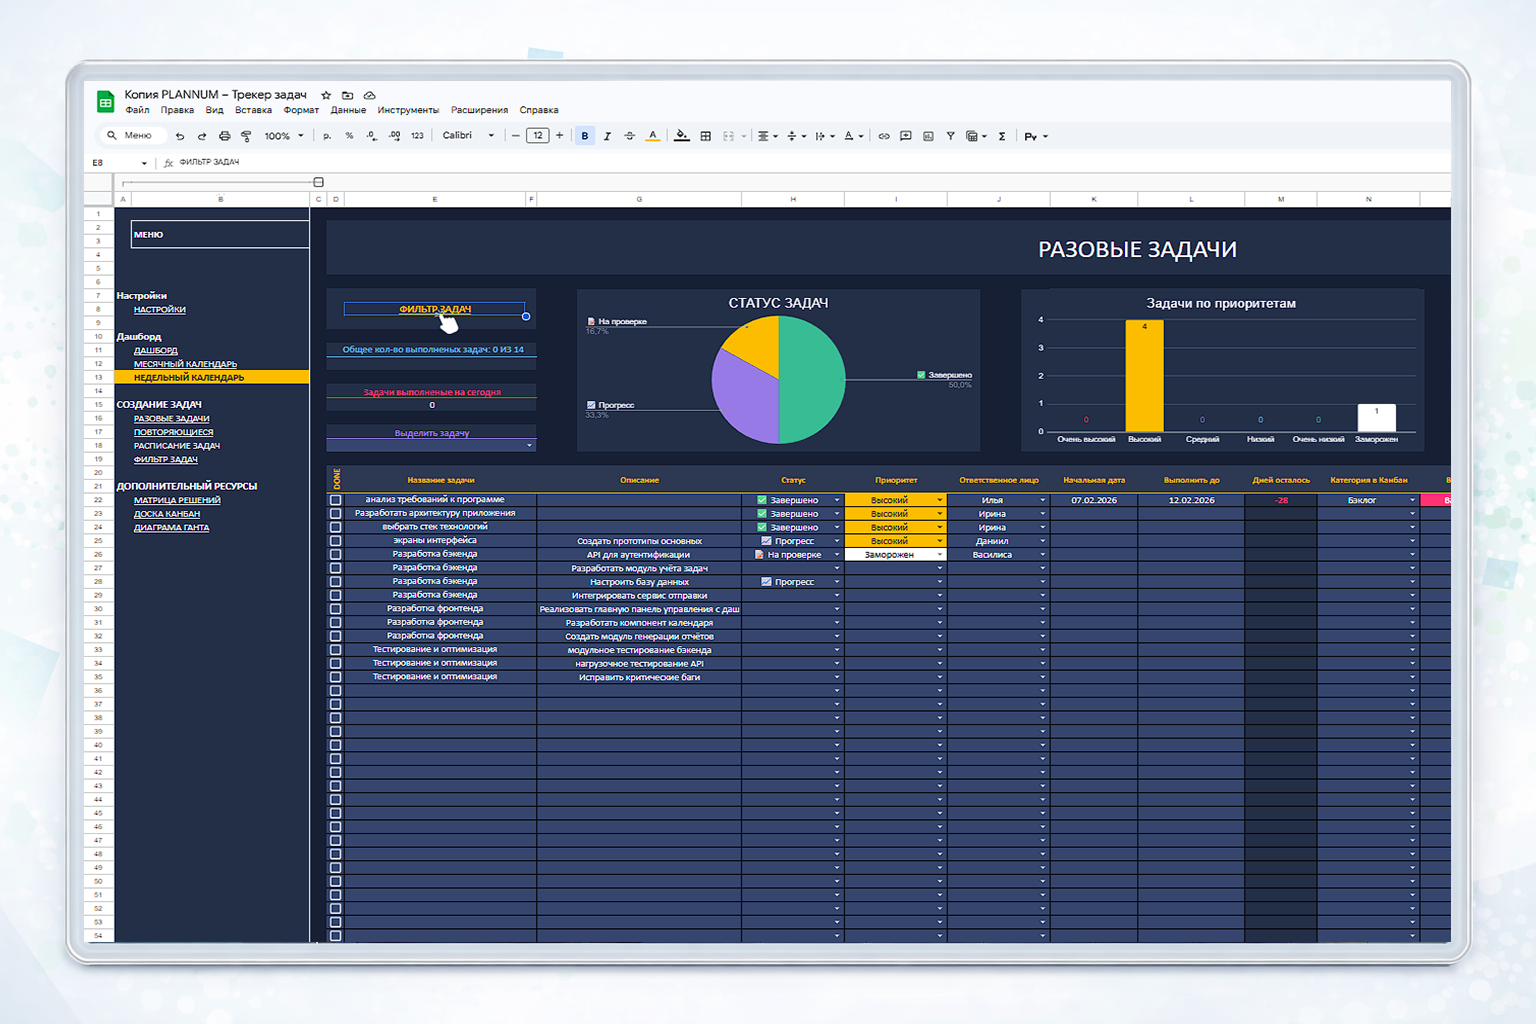Open the borders grid tool
The image size is (1536, 1024).
[705, 136]
